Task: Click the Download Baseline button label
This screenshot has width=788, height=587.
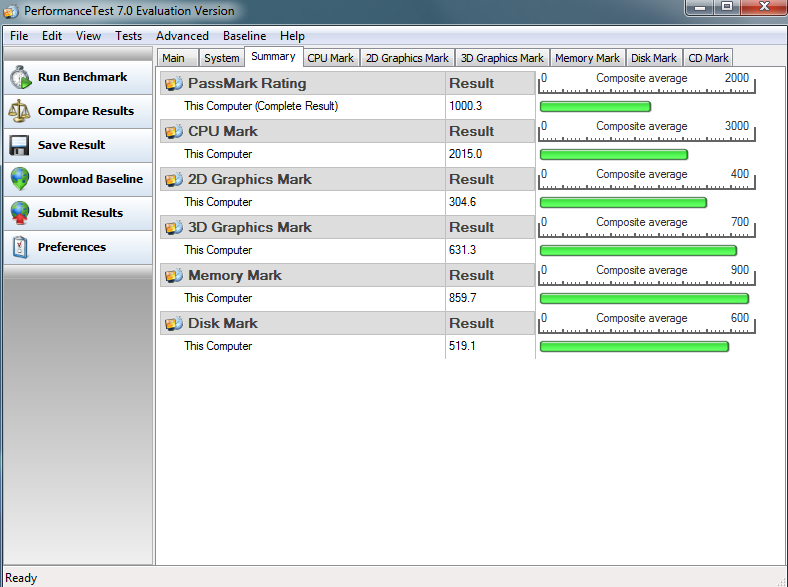Action: [90, 179]
